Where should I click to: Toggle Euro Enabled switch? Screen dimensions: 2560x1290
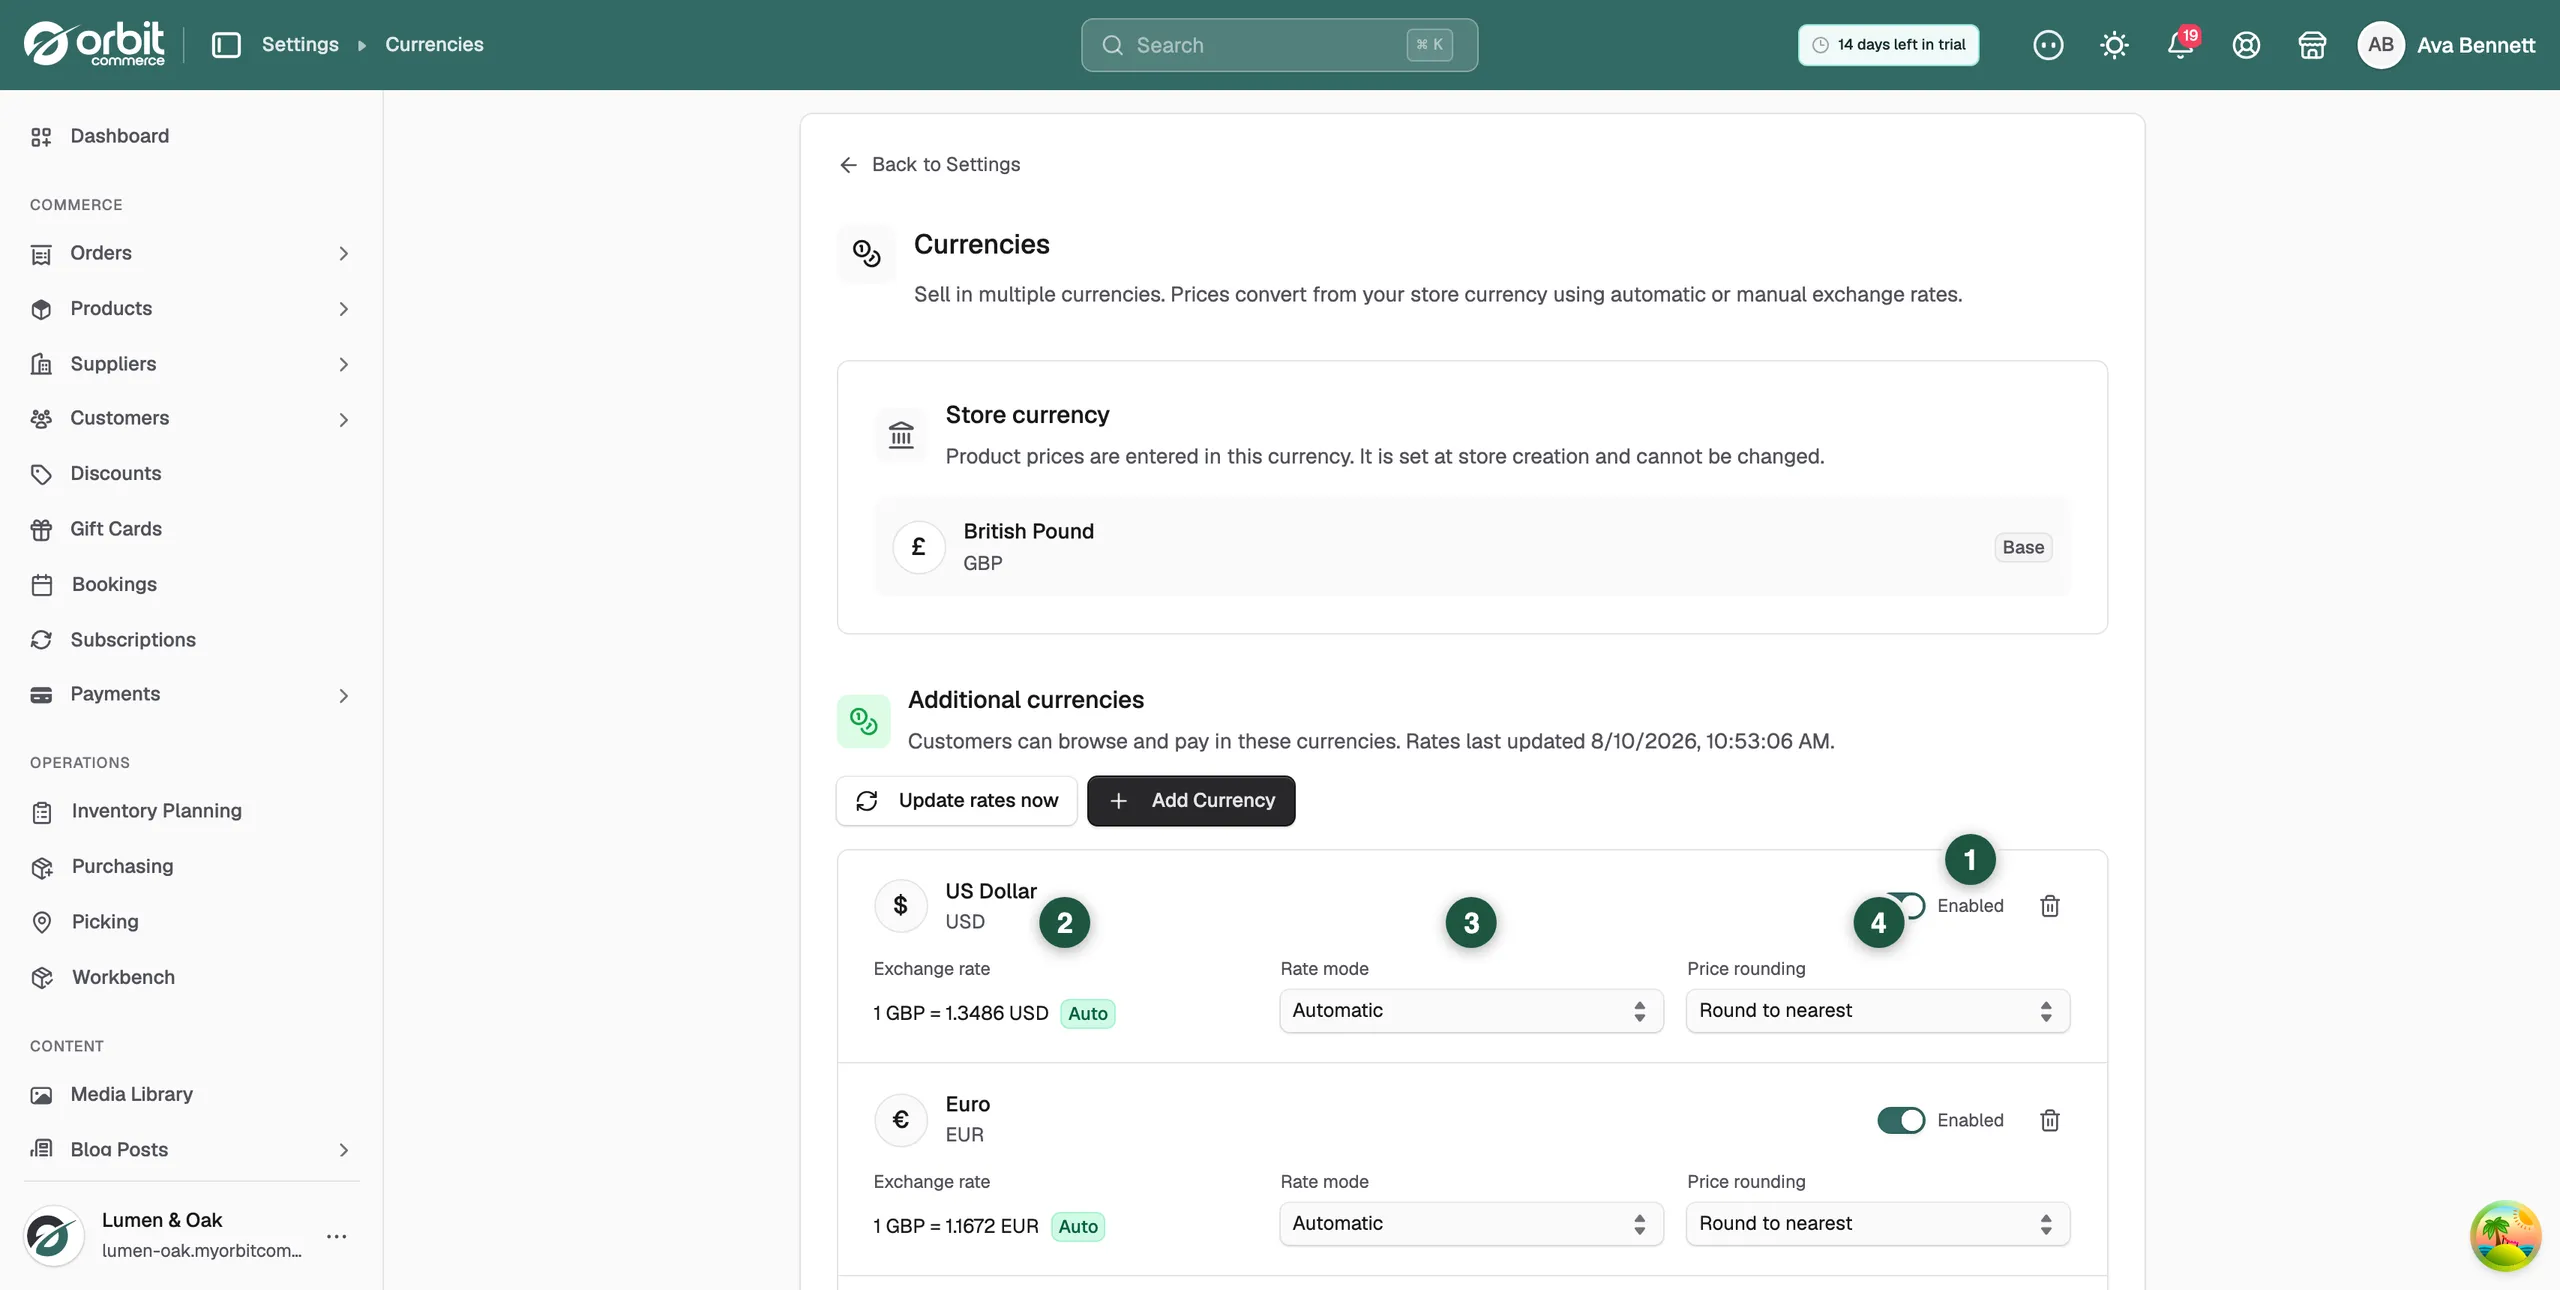tap(1901, 1120)
